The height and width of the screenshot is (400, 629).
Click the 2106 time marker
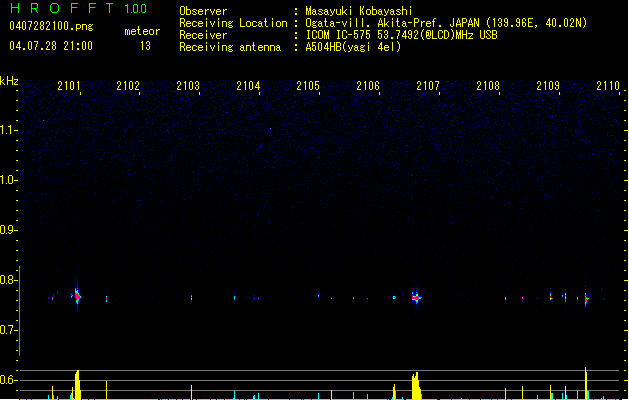point(368,86)
